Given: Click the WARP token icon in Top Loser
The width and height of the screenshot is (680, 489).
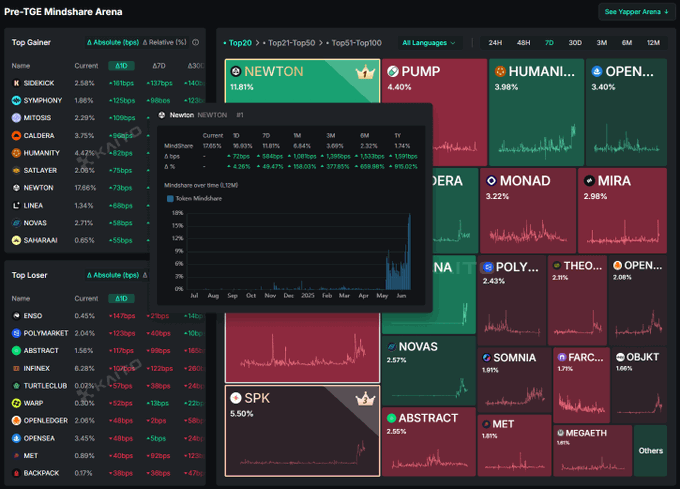Looking at the screenshot, I should [x=17, y=403].
